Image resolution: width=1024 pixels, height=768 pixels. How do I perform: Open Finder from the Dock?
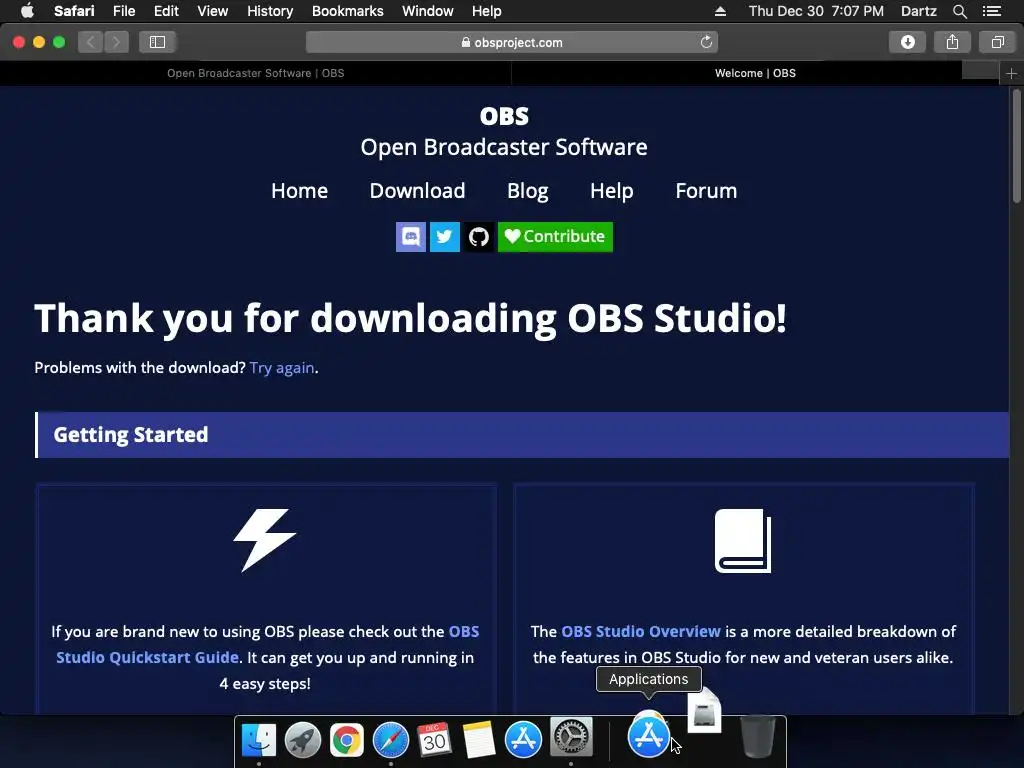pyautogui.click(x=259, y=739)
